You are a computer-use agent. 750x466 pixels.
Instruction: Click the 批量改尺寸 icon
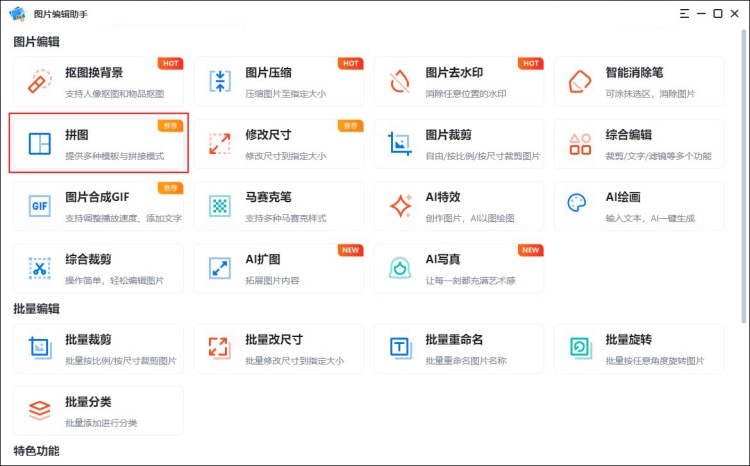[x=220, y=348]
